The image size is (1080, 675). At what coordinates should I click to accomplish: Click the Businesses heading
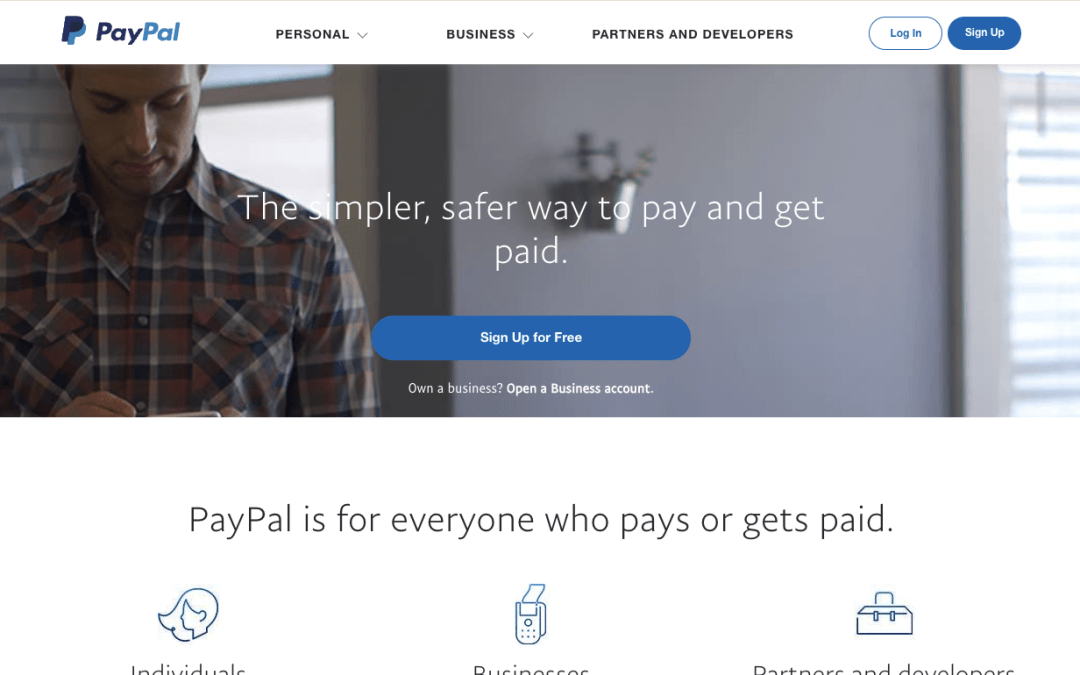pos(530,668)
